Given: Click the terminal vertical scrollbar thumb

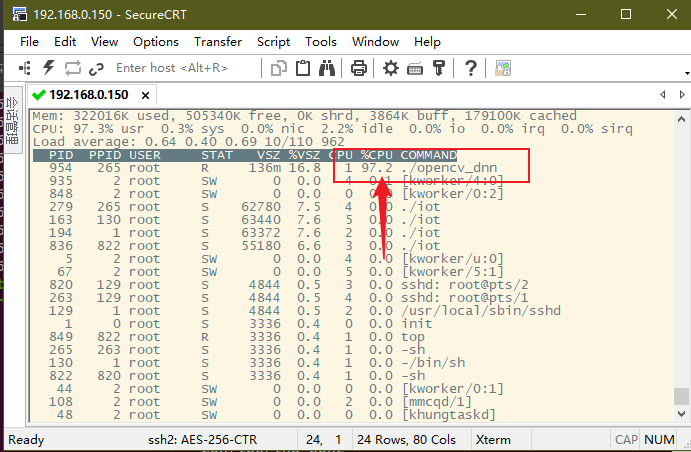Looking at the screenshot, I should (x=681, y=396).
